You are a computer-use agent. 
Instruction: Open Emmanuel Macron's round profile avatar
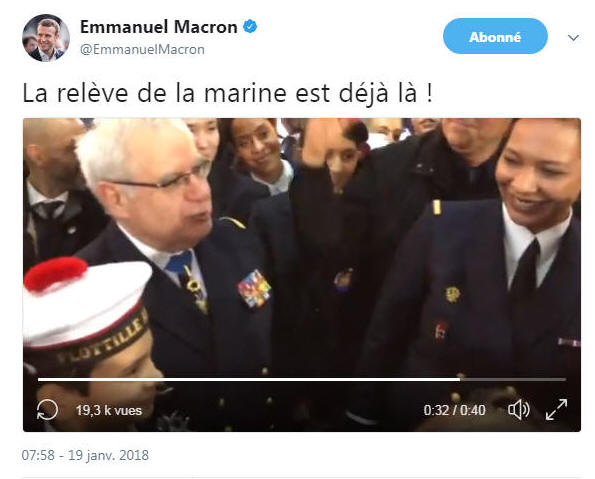click(x=46, y=38)
